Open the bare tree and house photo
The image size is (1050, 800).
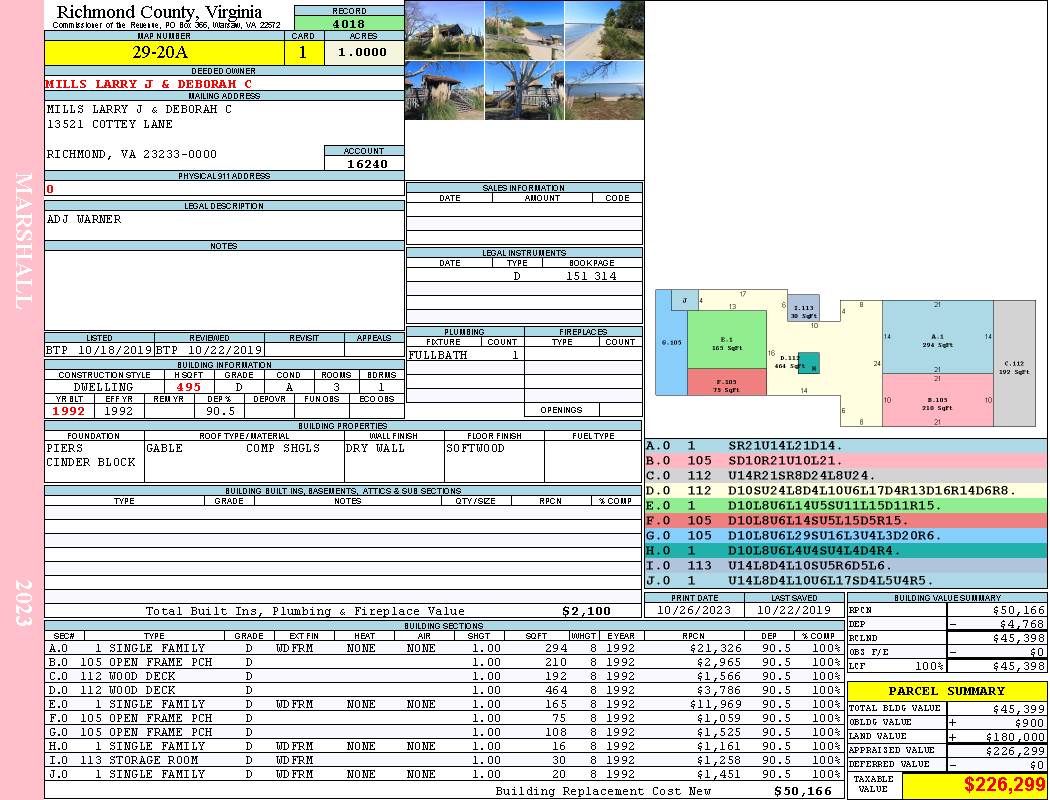(524, 90)
